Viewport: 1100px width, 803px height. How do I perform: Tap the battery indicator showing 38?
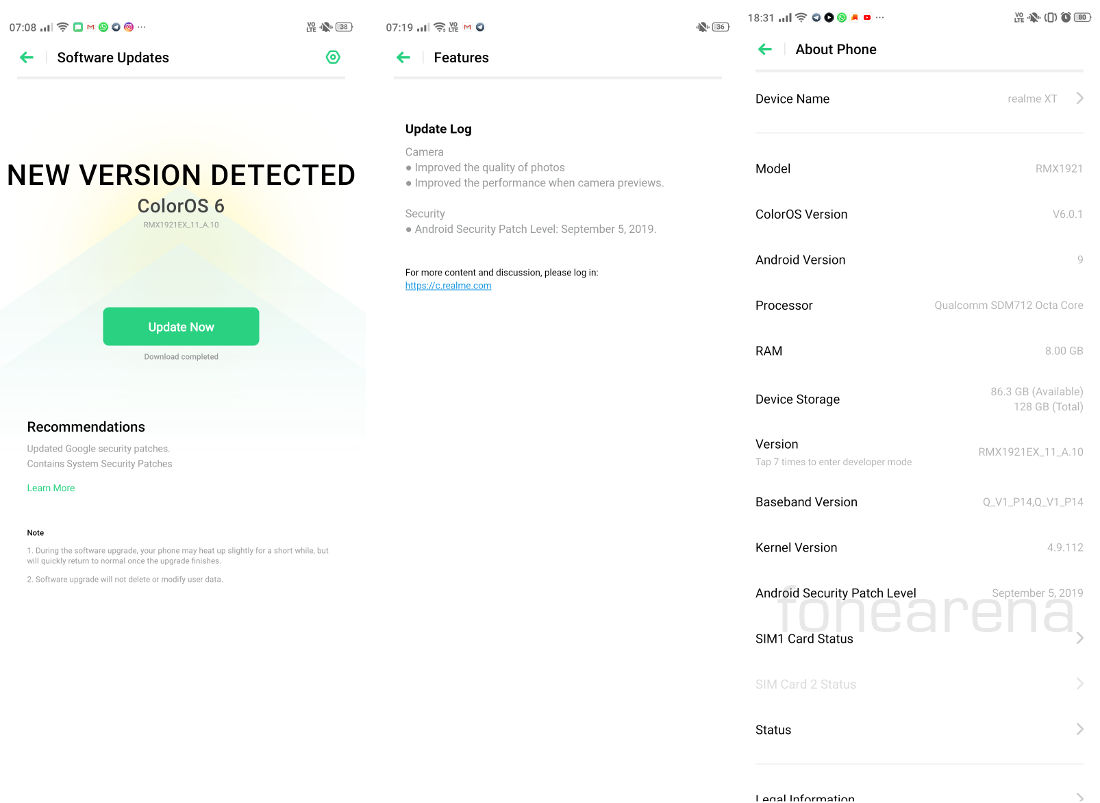tap(344, 27)
